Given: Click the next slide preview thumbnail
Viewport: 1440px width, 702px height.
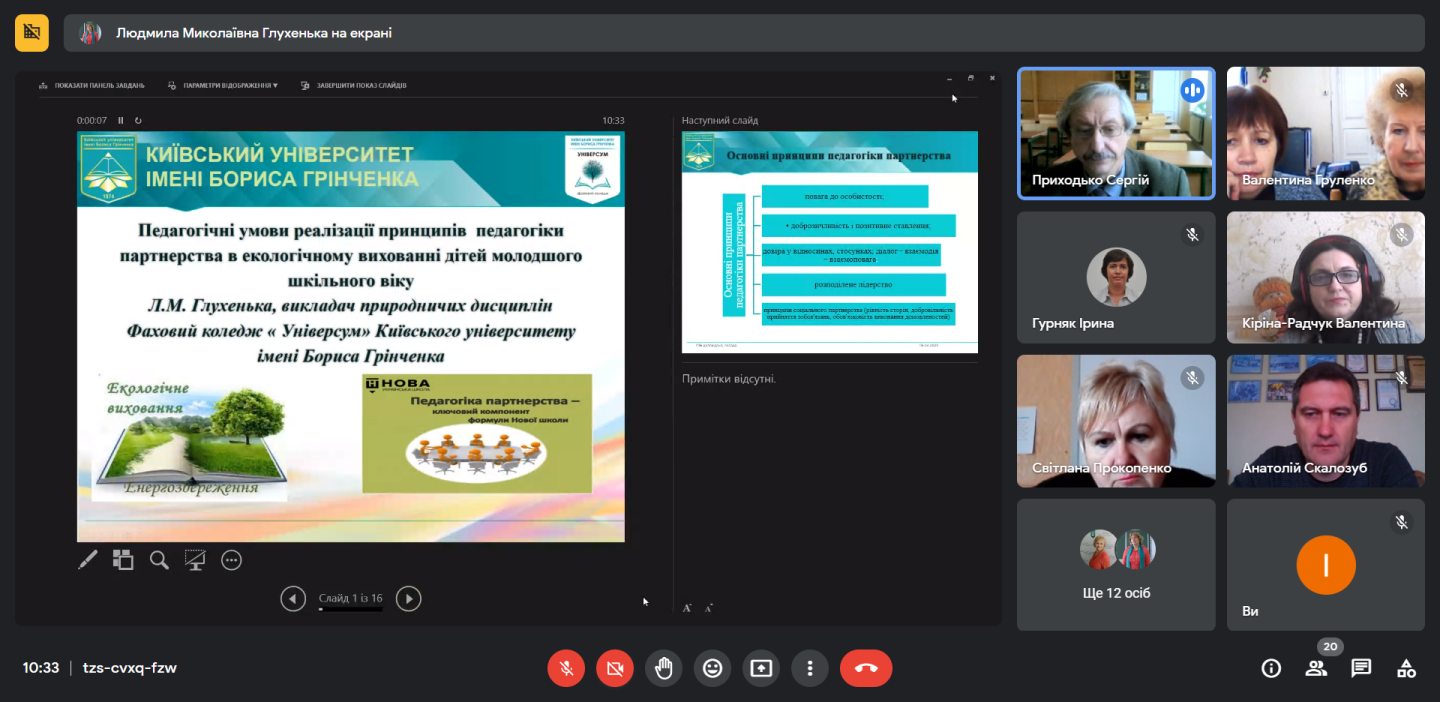Looking at the screenshot, I should [830, 242].
